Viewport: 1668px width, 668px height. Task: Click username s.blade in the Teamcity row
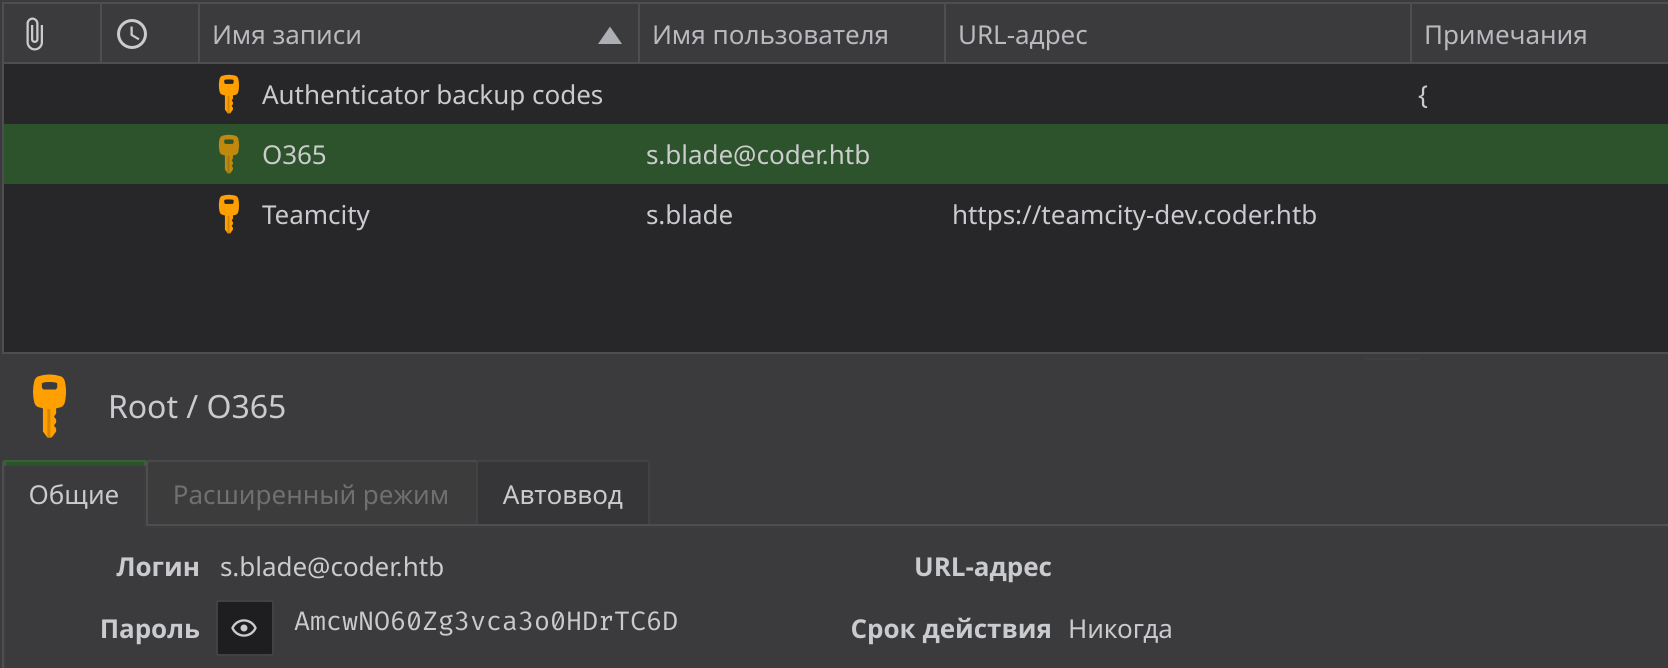(689, 215)
